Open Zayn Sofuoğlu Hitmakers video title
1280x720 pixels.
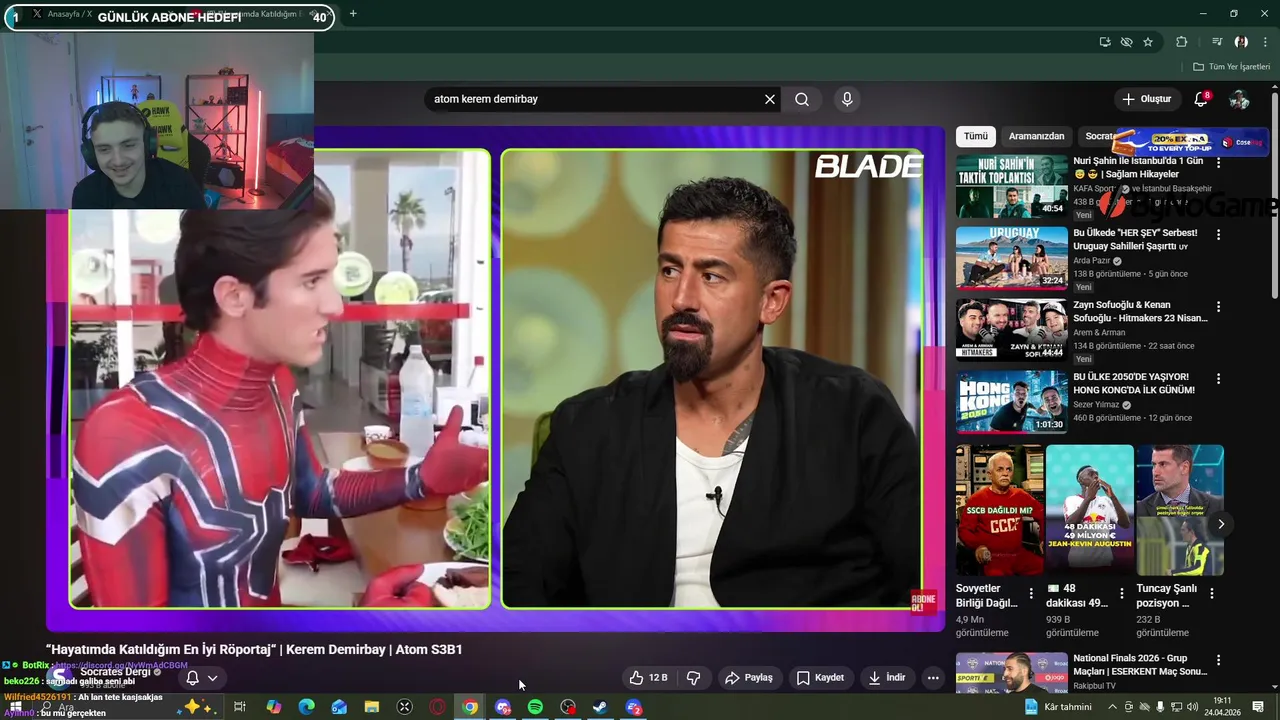[1140, 311]
